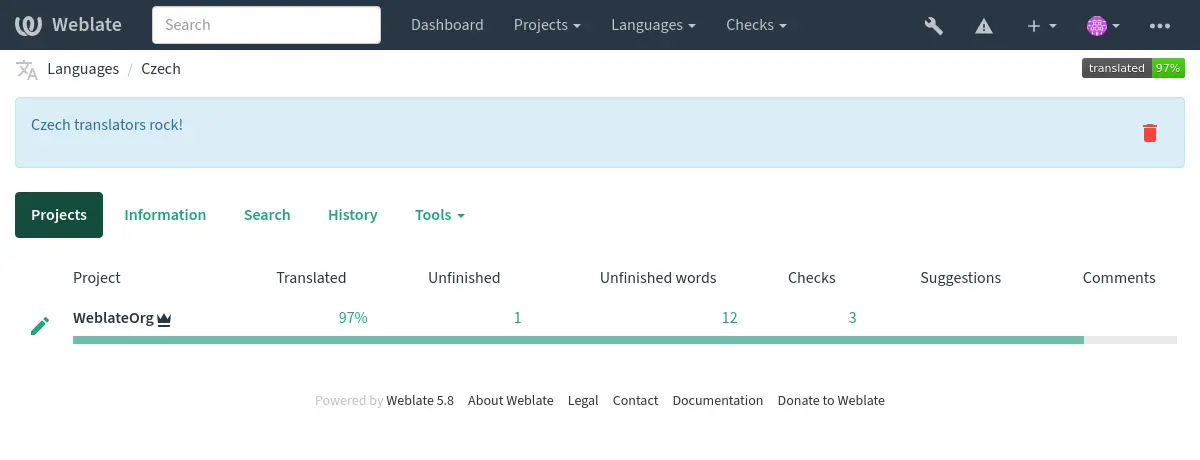Viewport: 1200px width, 460px height.
Task: Open the warning triangle alerts icon
Action: (984, 26)
